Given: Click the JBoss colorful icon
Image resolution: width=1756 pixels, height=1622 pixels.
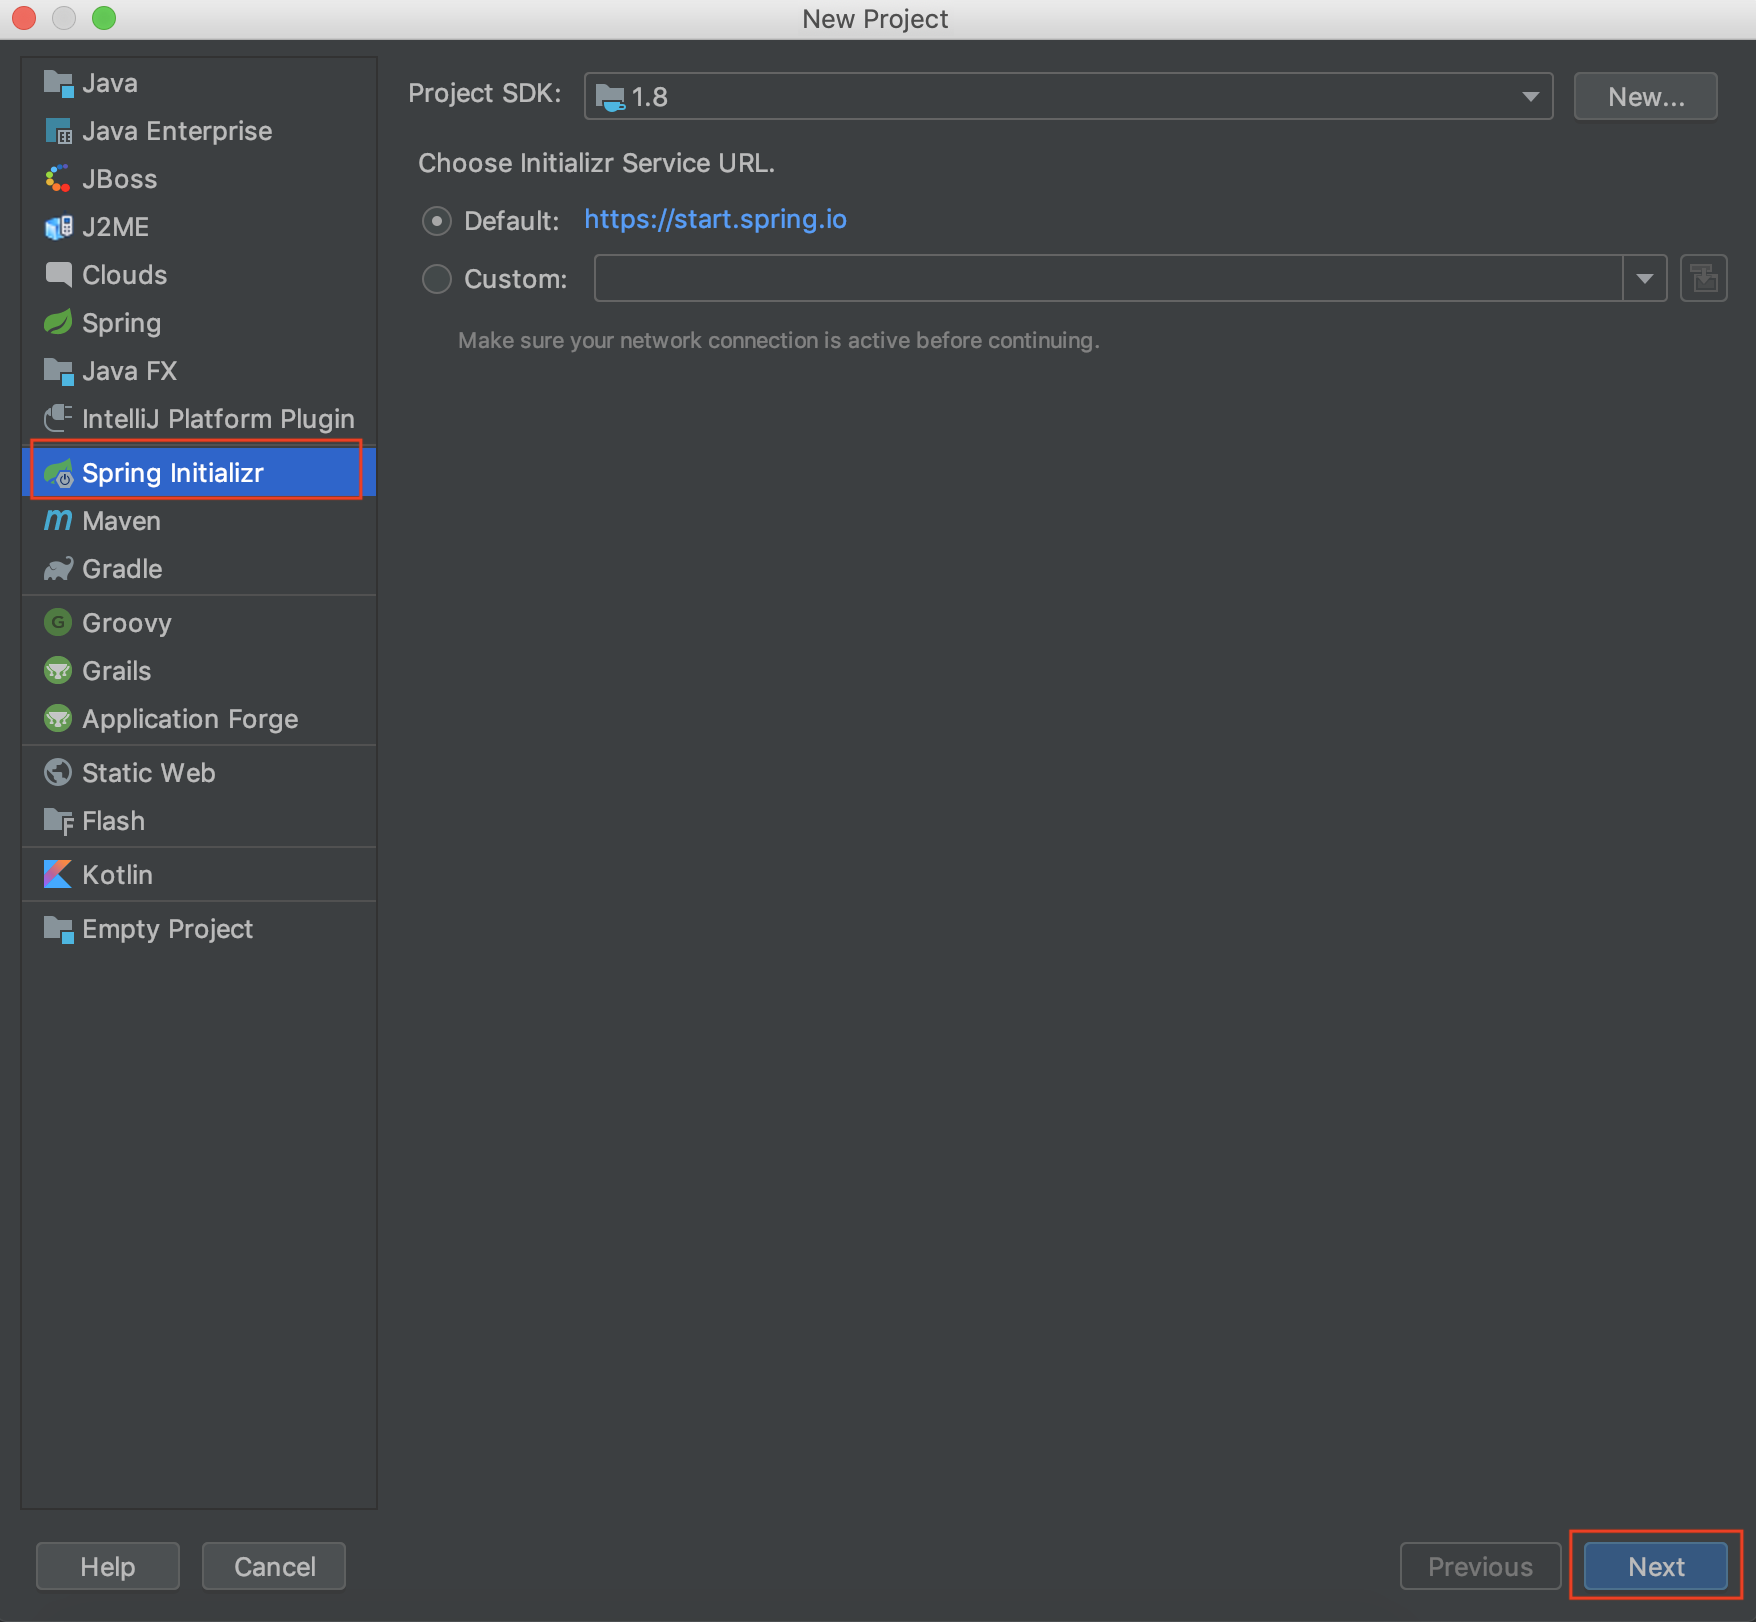Looking at the screenshot, I should coord(58,179).
